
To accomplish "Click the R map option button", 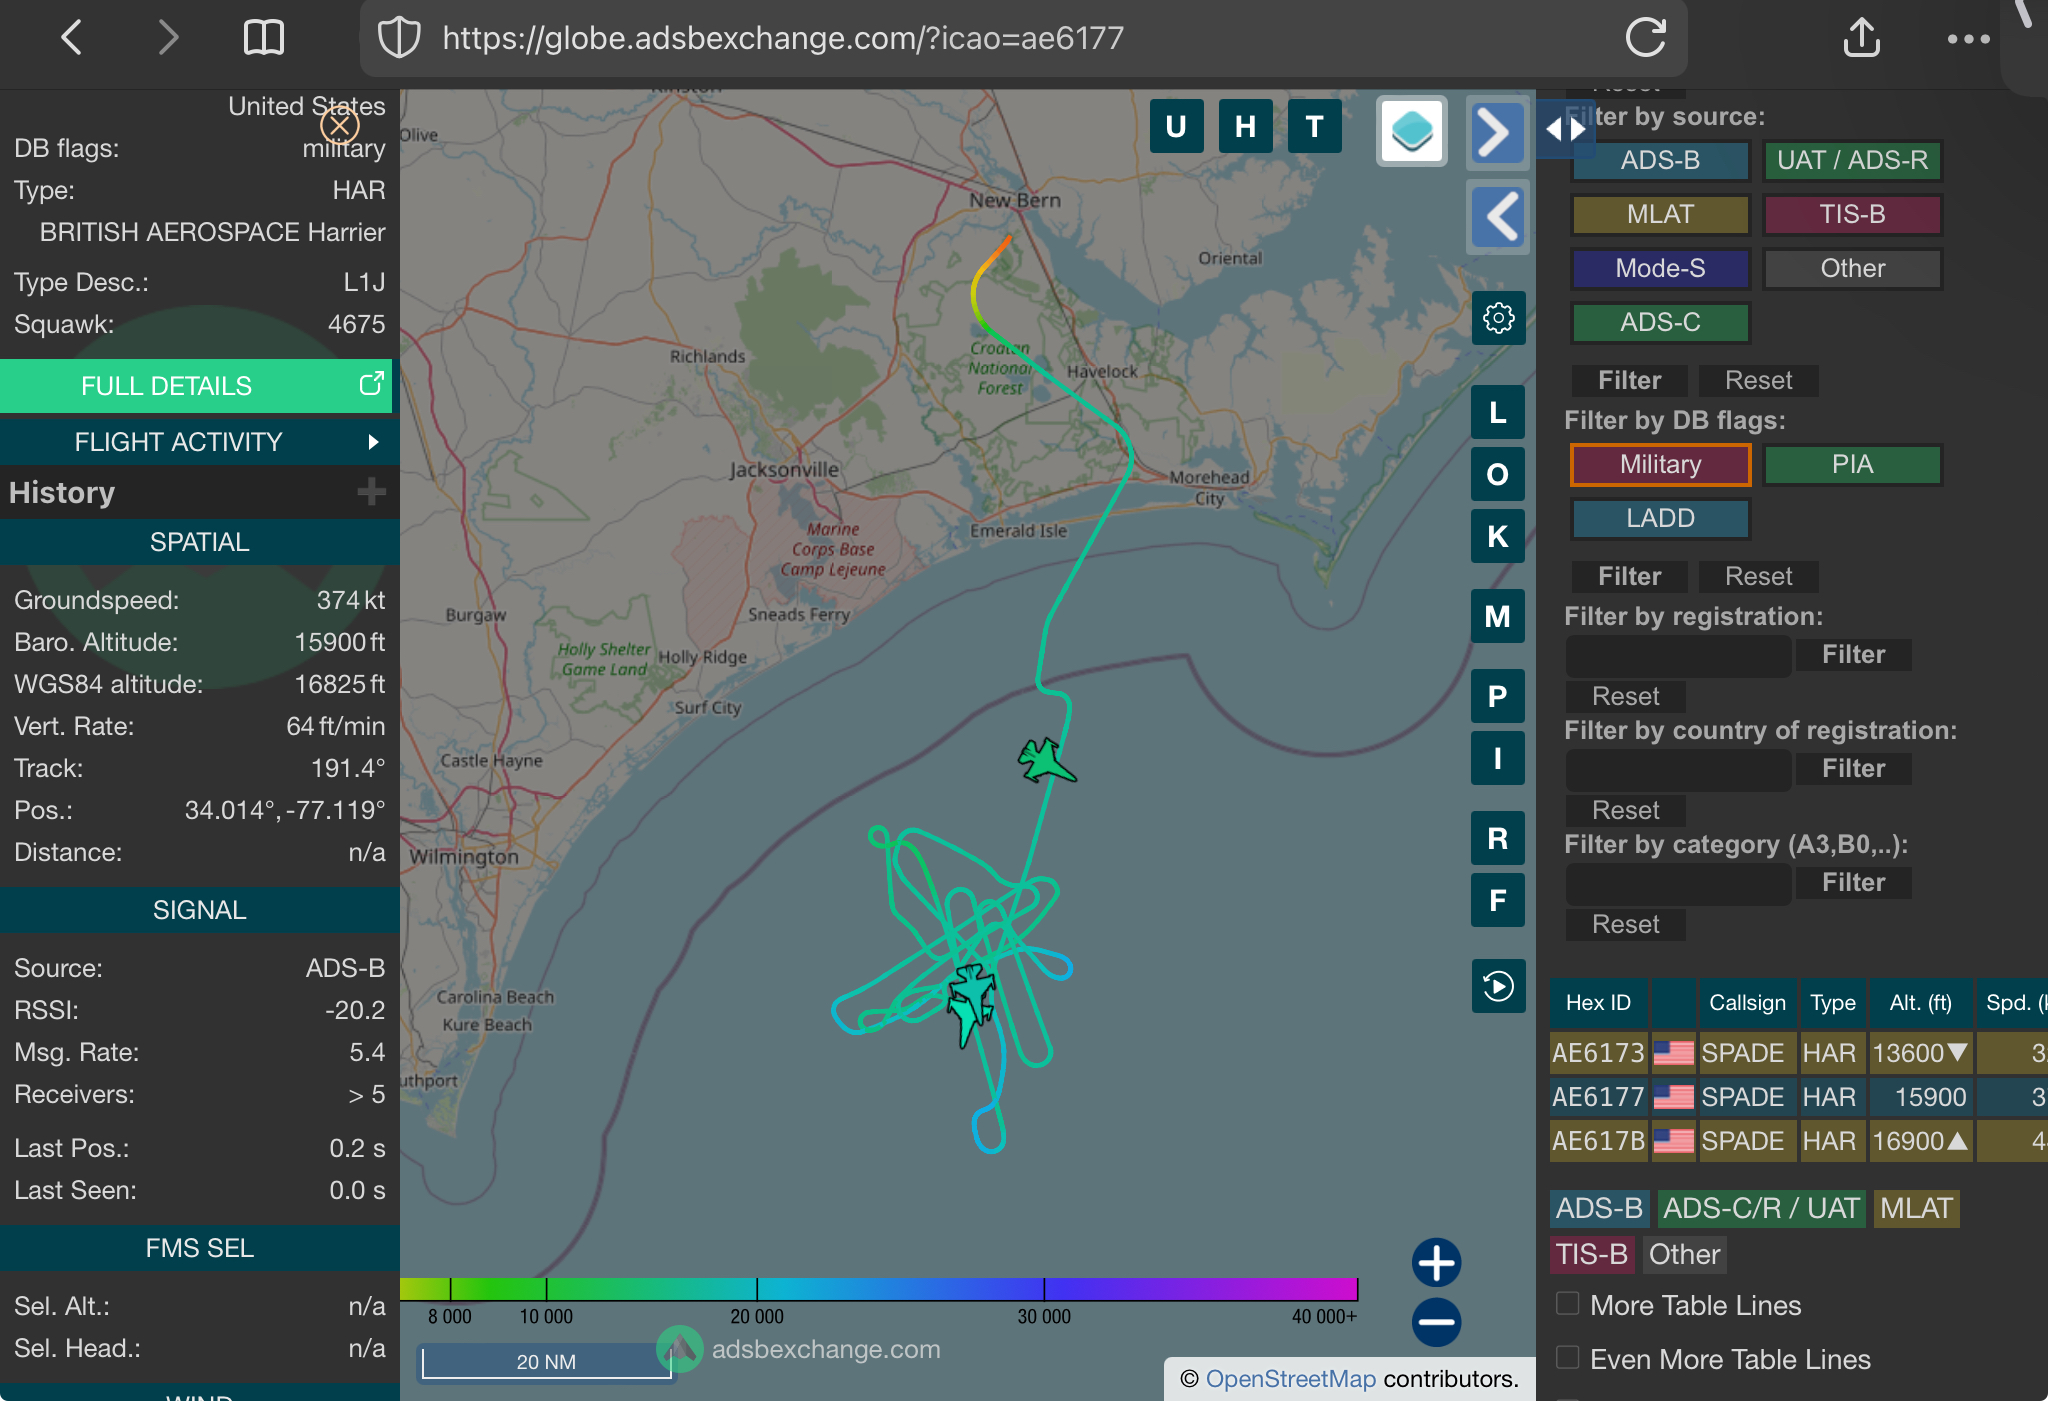I will coord(1498,838).
